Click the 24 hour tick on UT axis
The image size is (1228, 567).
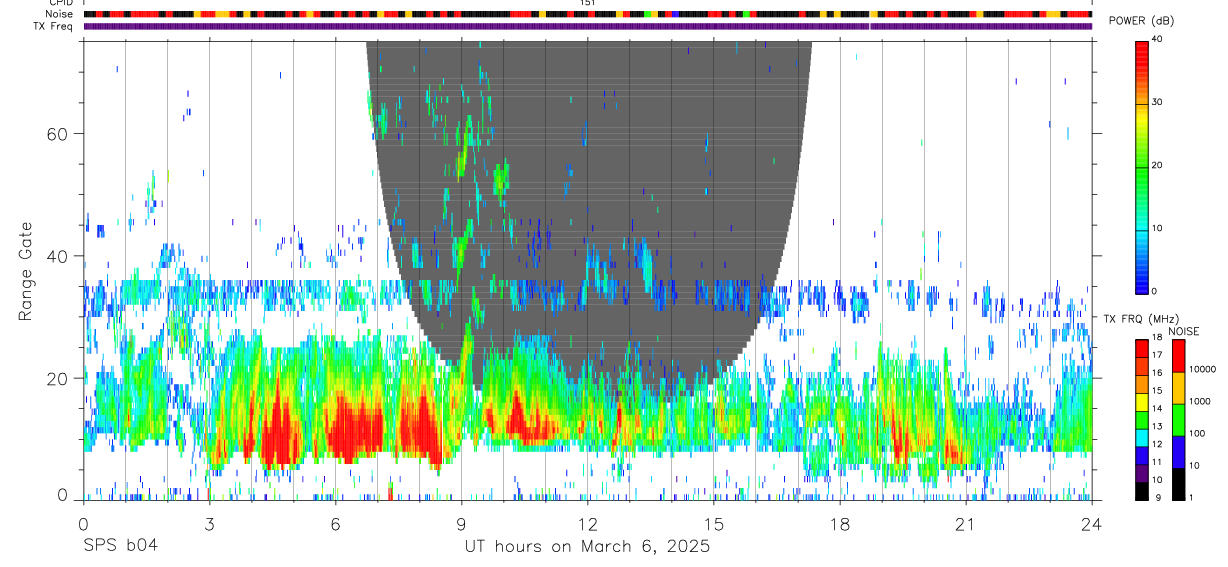click(x=1091, y=523)
